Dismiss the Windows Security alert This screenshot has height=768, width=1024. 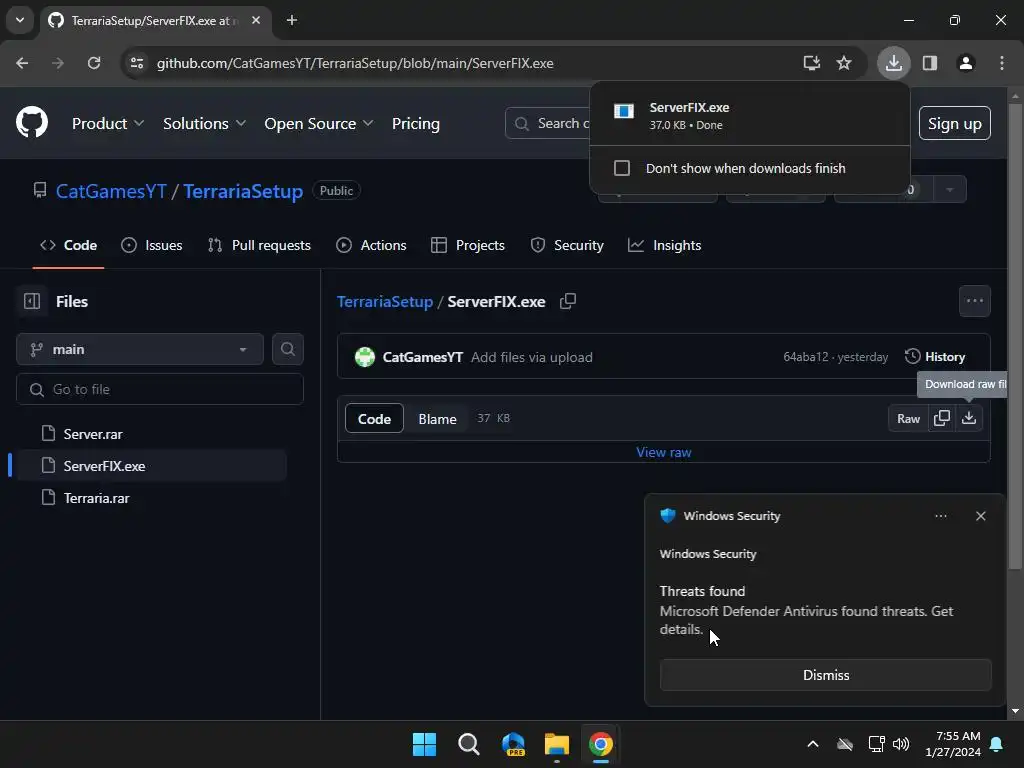825,675
